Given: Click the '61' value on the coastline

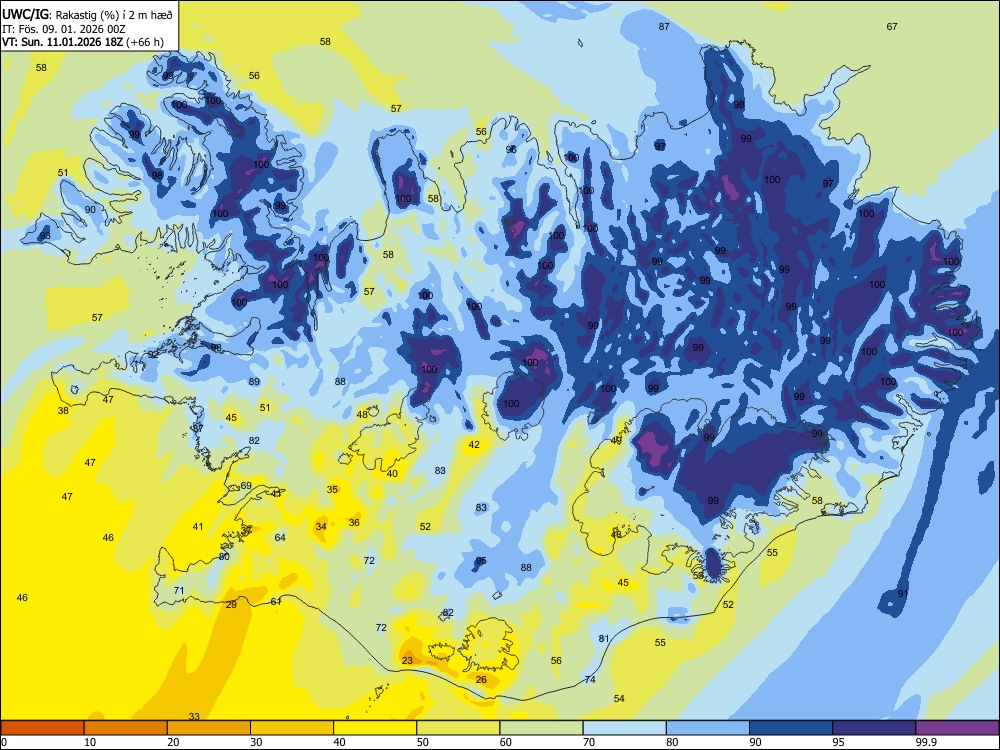Looking at the screenshot, I should coord(276,601).
